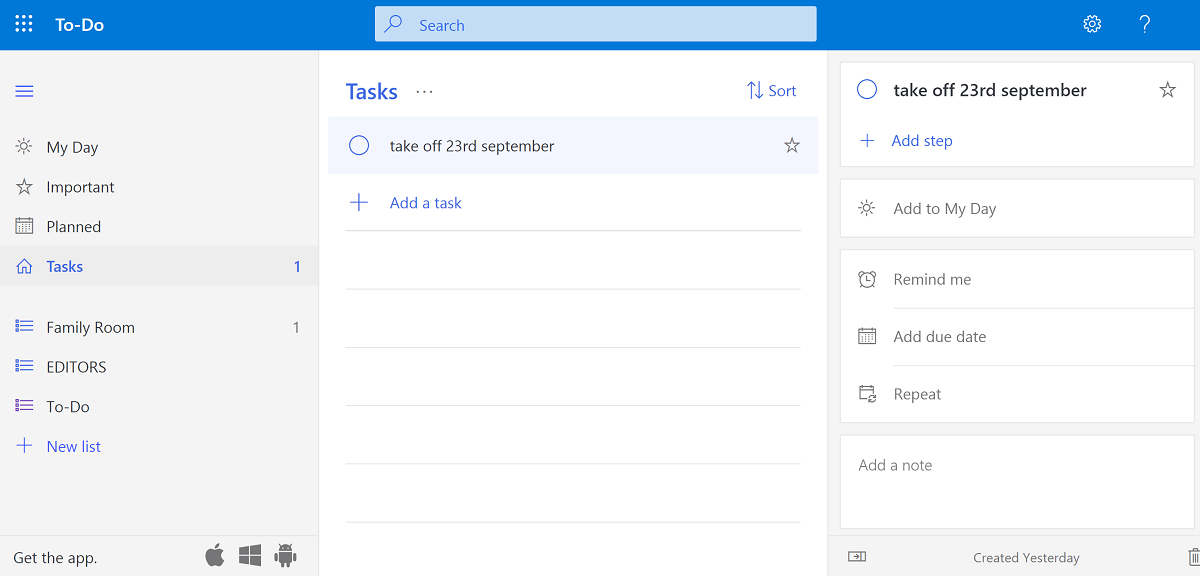1200x576 pixels.
Task: Mark the list-row task as important
Action: [x=792, y=146]
